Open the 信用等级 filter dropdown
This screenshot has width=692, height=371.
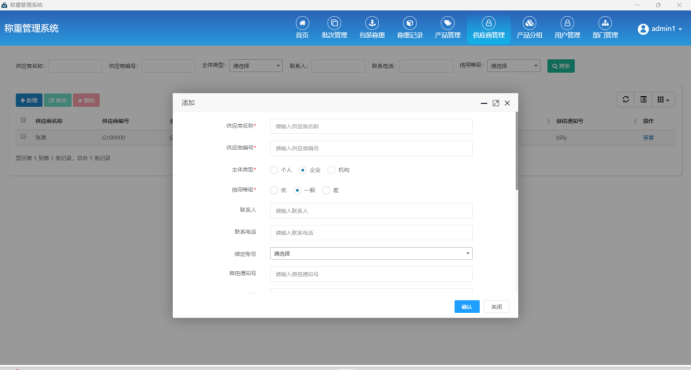(x=514, y=66)
